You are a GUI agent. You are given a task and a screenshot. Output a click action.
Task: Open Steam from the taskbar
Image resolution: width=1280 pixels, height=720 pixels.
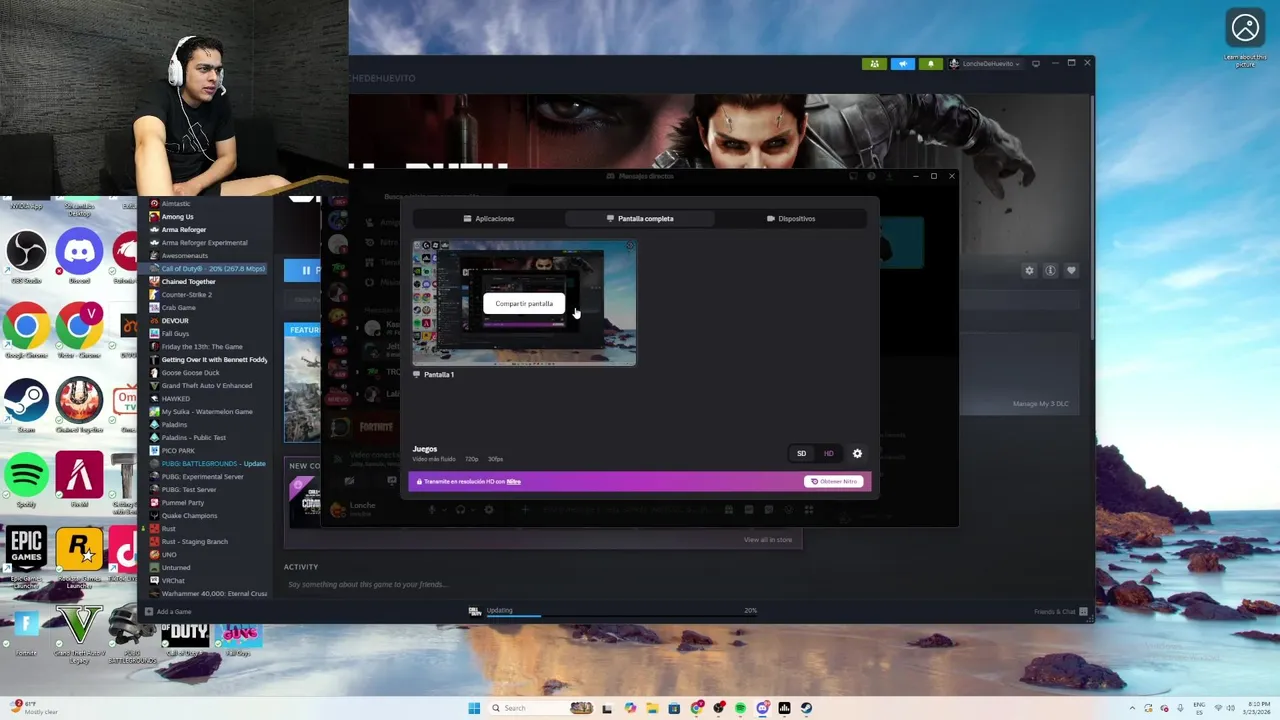806,708
